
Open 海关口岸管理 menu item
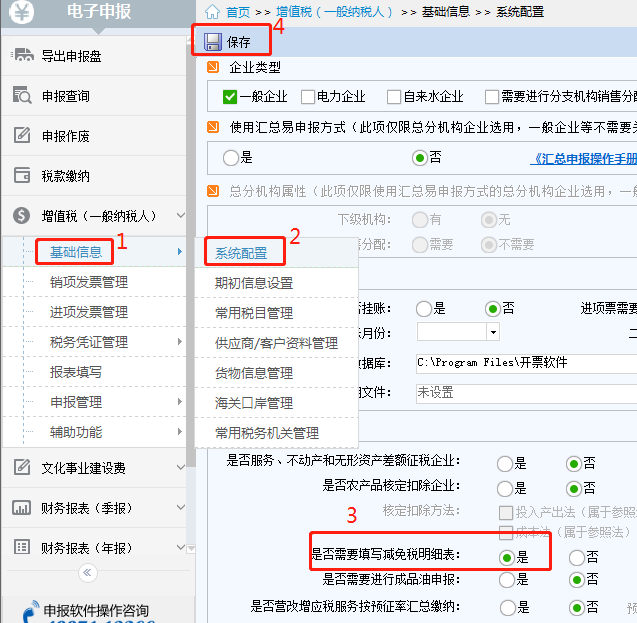click(x=254, y=403)
